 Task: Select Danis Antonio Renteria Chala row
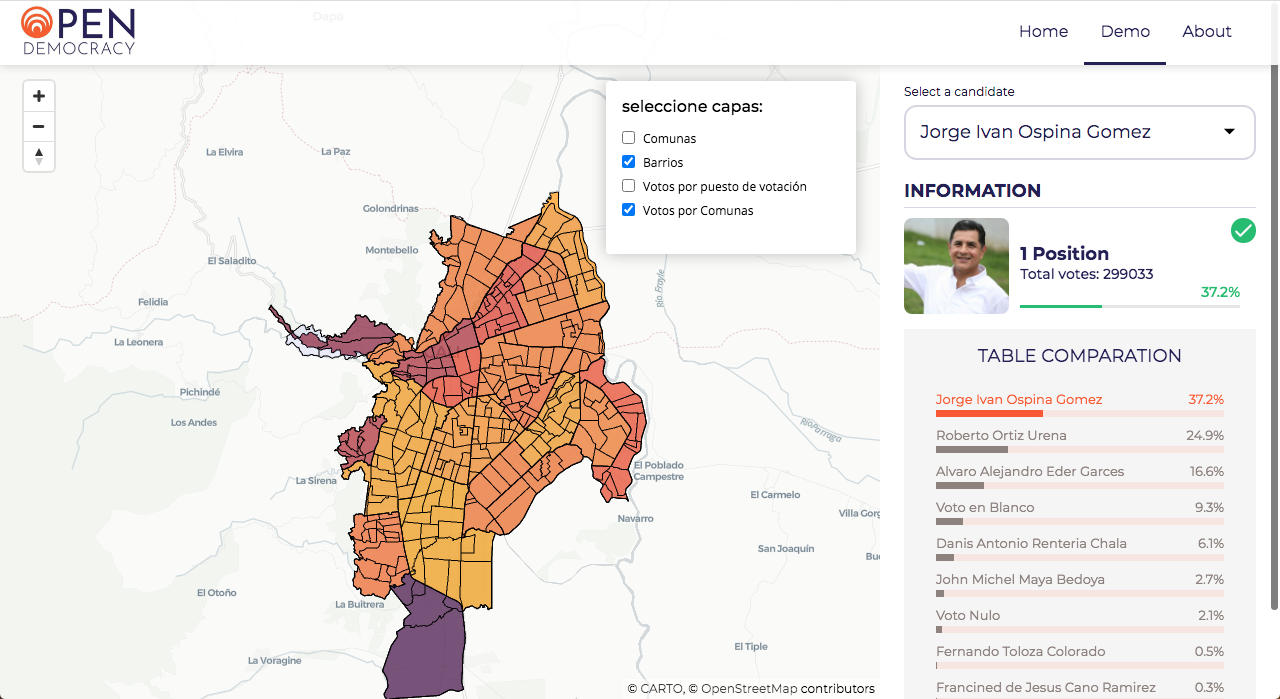[x=1080, y=548]
